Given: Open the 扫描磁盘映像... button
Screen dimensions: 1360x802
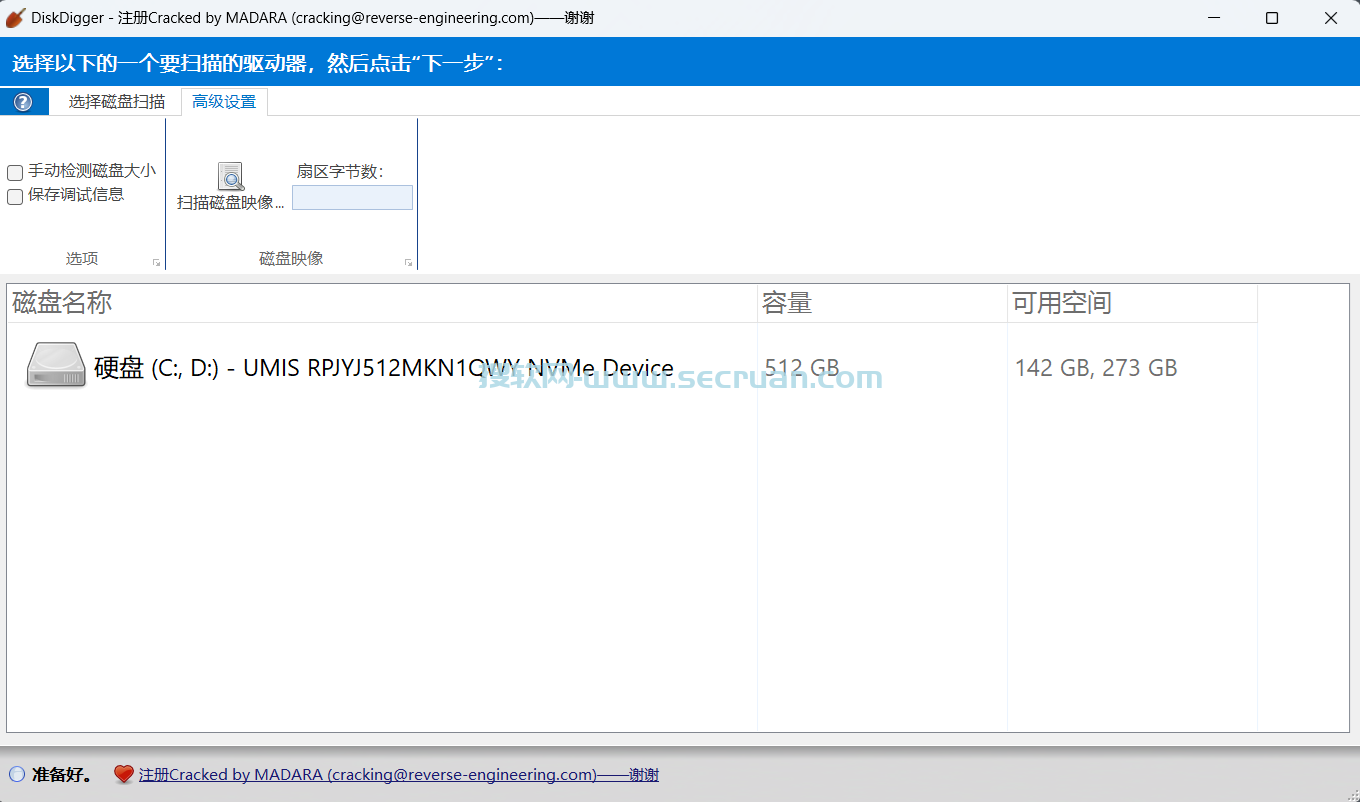Looking at the screenshot, I should pyautogui.click(x=231, y=187).
